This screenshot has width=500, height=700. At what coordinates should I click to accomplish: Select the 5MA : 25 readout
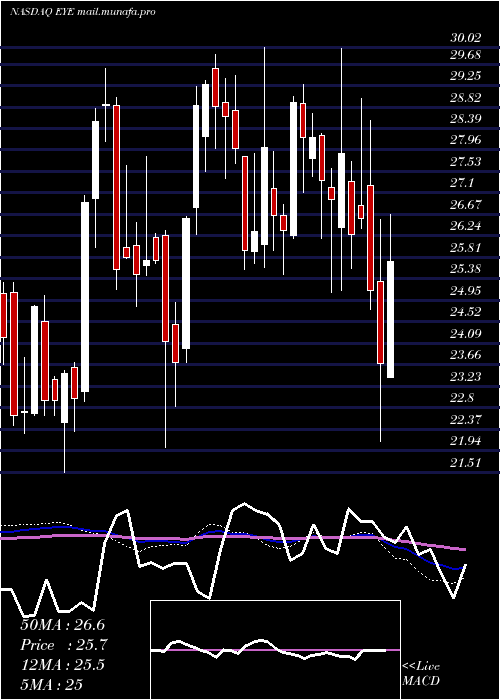click(52, 684)
